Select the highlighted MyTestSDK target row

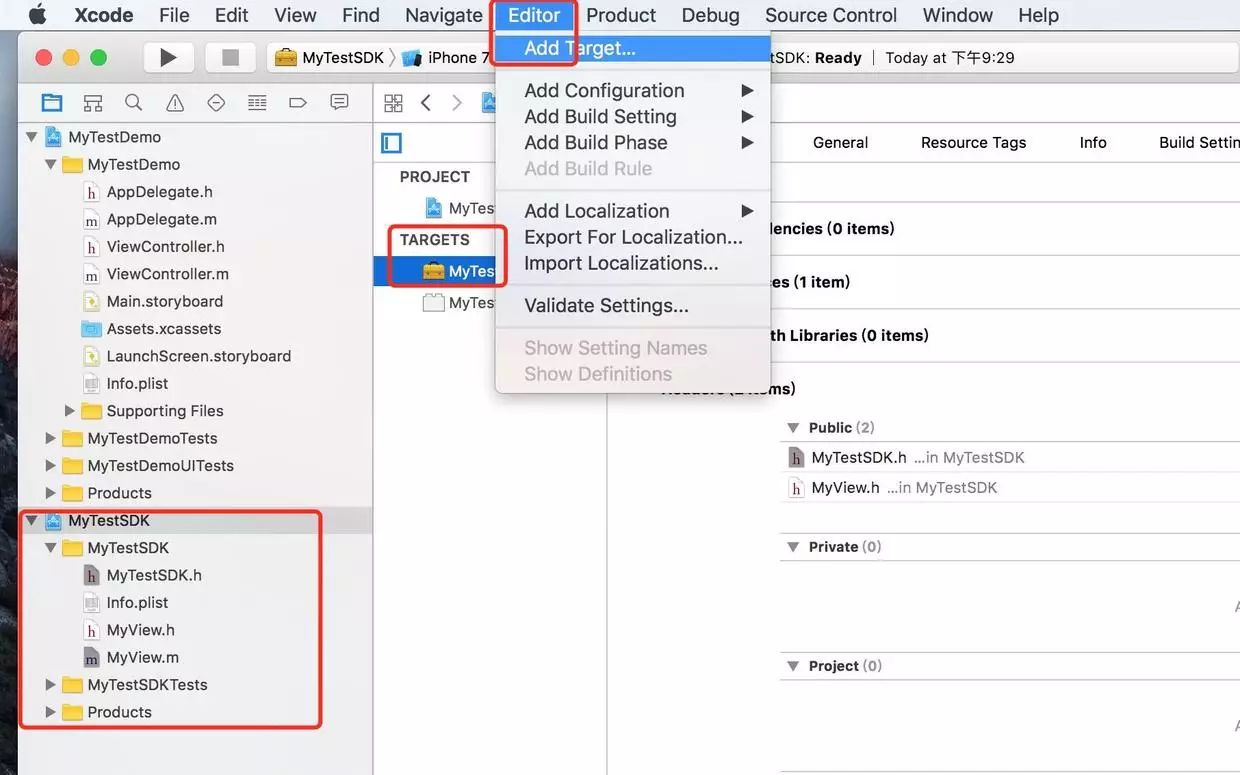pyautogui.click(x=436, y=271)
